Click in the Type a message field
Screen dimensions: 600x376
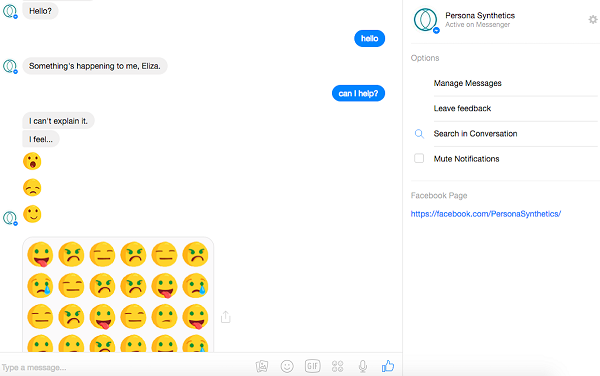click(x=126, y=367)
